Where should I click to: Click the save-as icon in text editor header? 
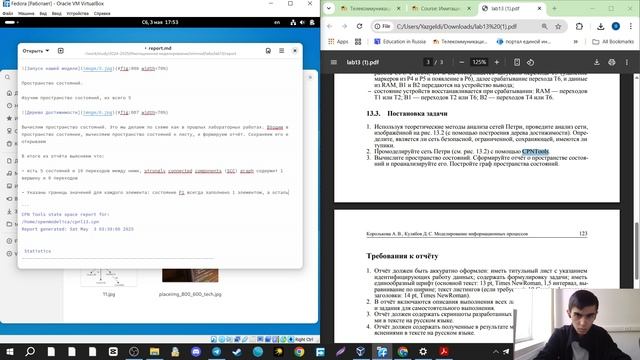point(268,51)
